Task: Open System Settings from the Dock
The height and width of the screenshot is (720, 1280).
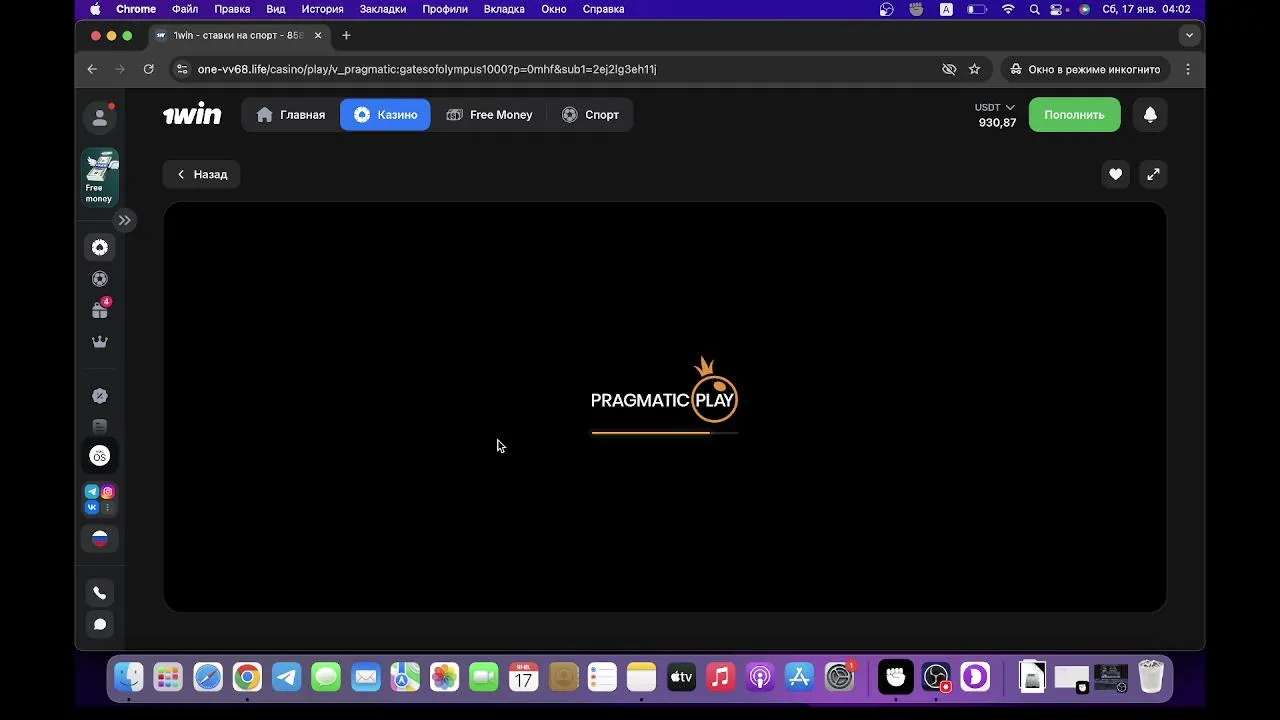Action: click(839, 678)
